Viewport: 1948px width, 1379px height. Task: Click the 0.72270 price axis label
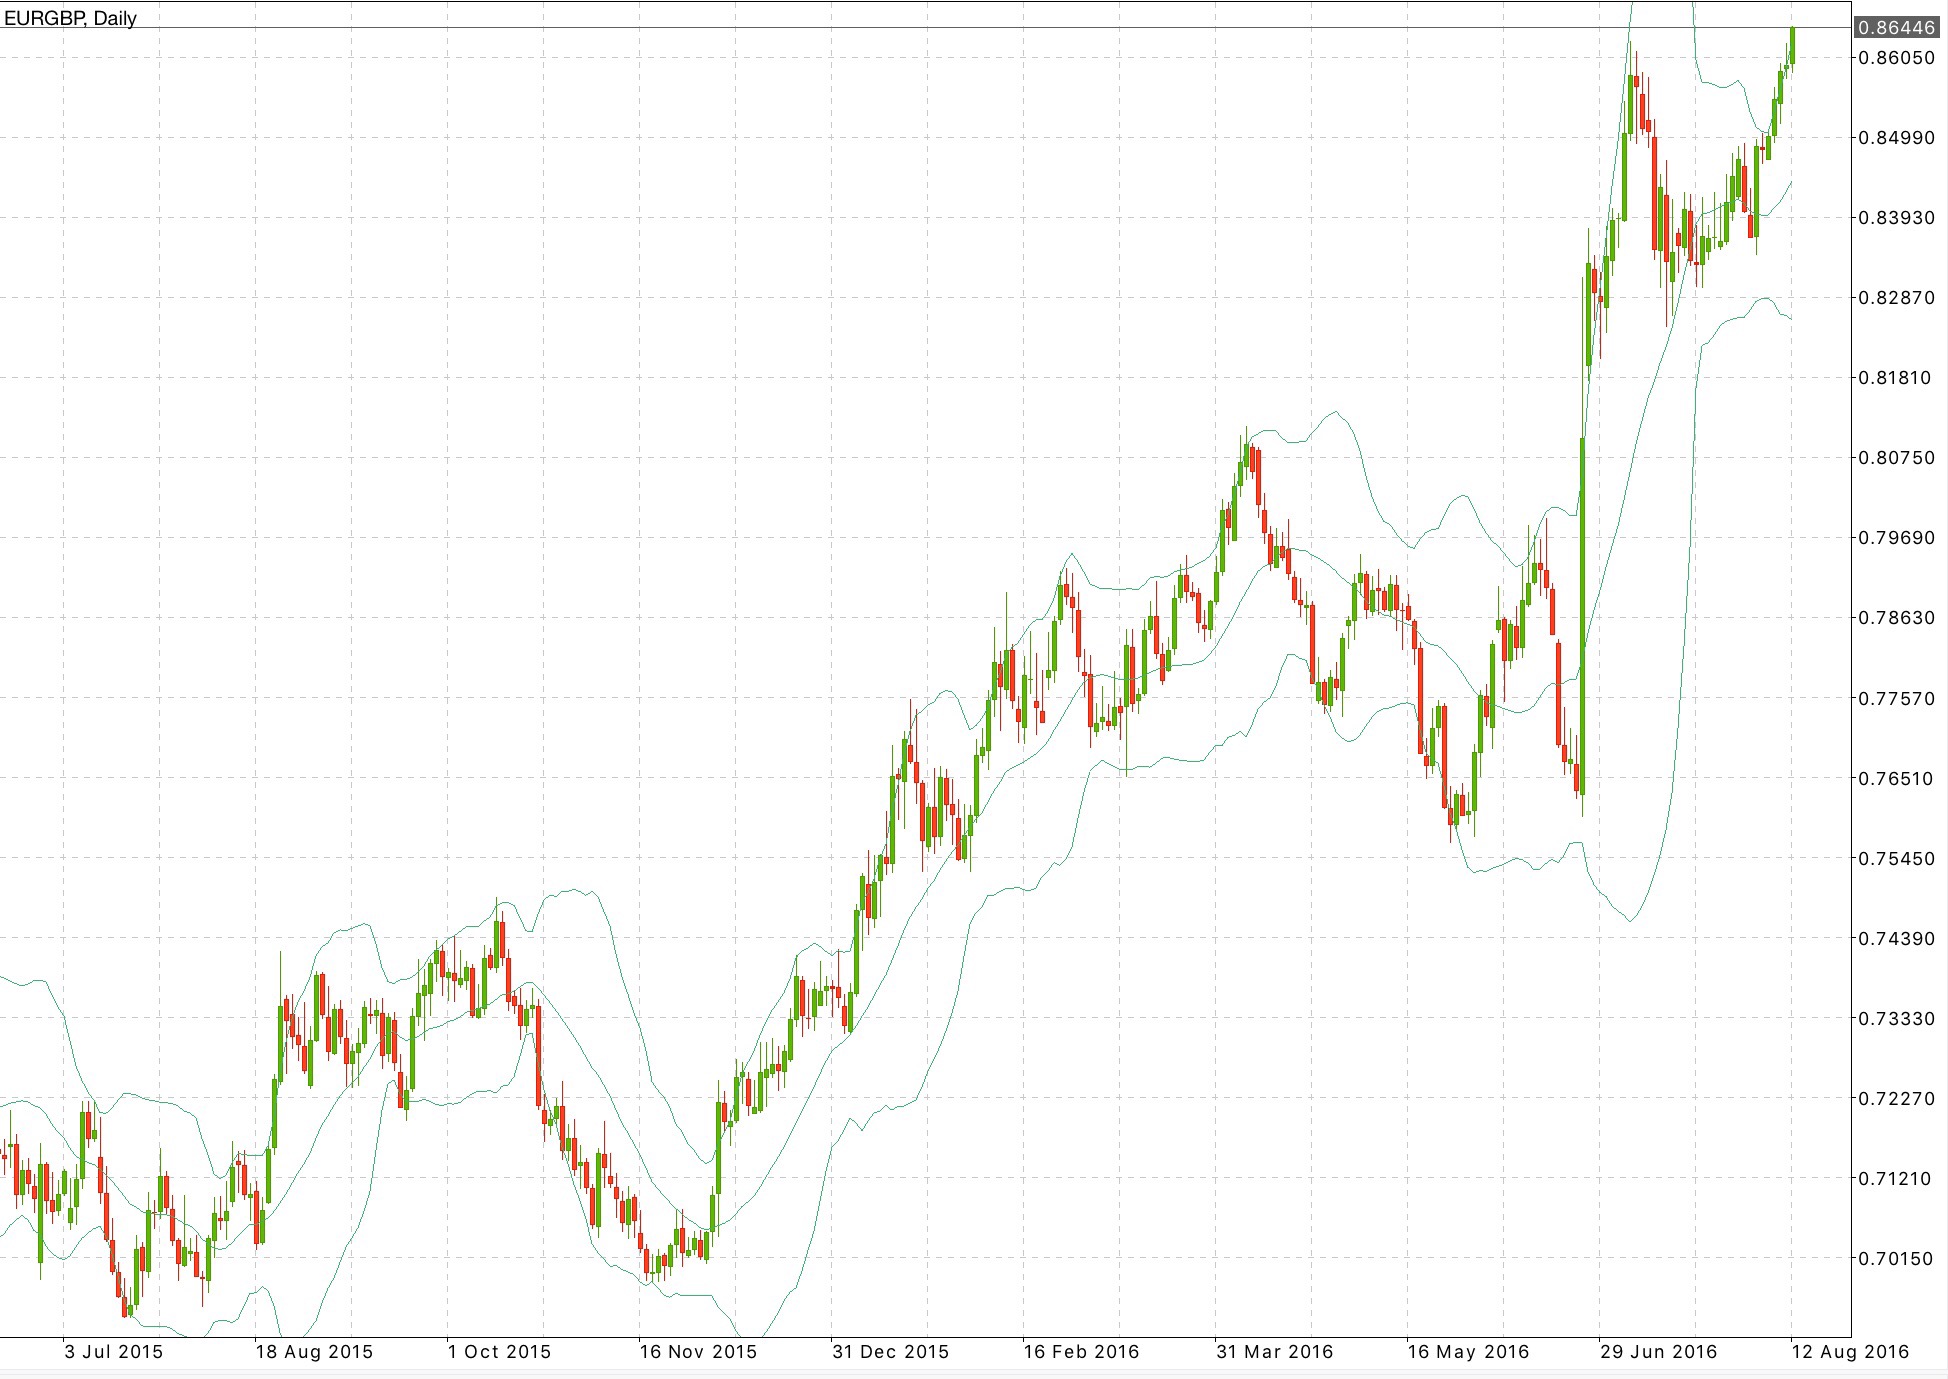(1897, 1098)
